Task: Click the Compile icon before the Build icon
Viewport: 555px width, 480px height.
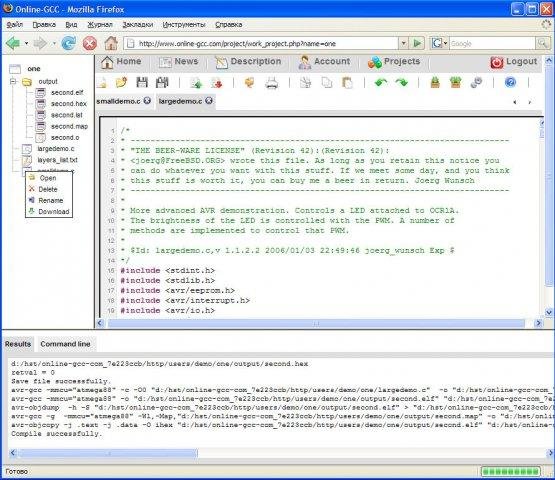Action: click(435, 82)
